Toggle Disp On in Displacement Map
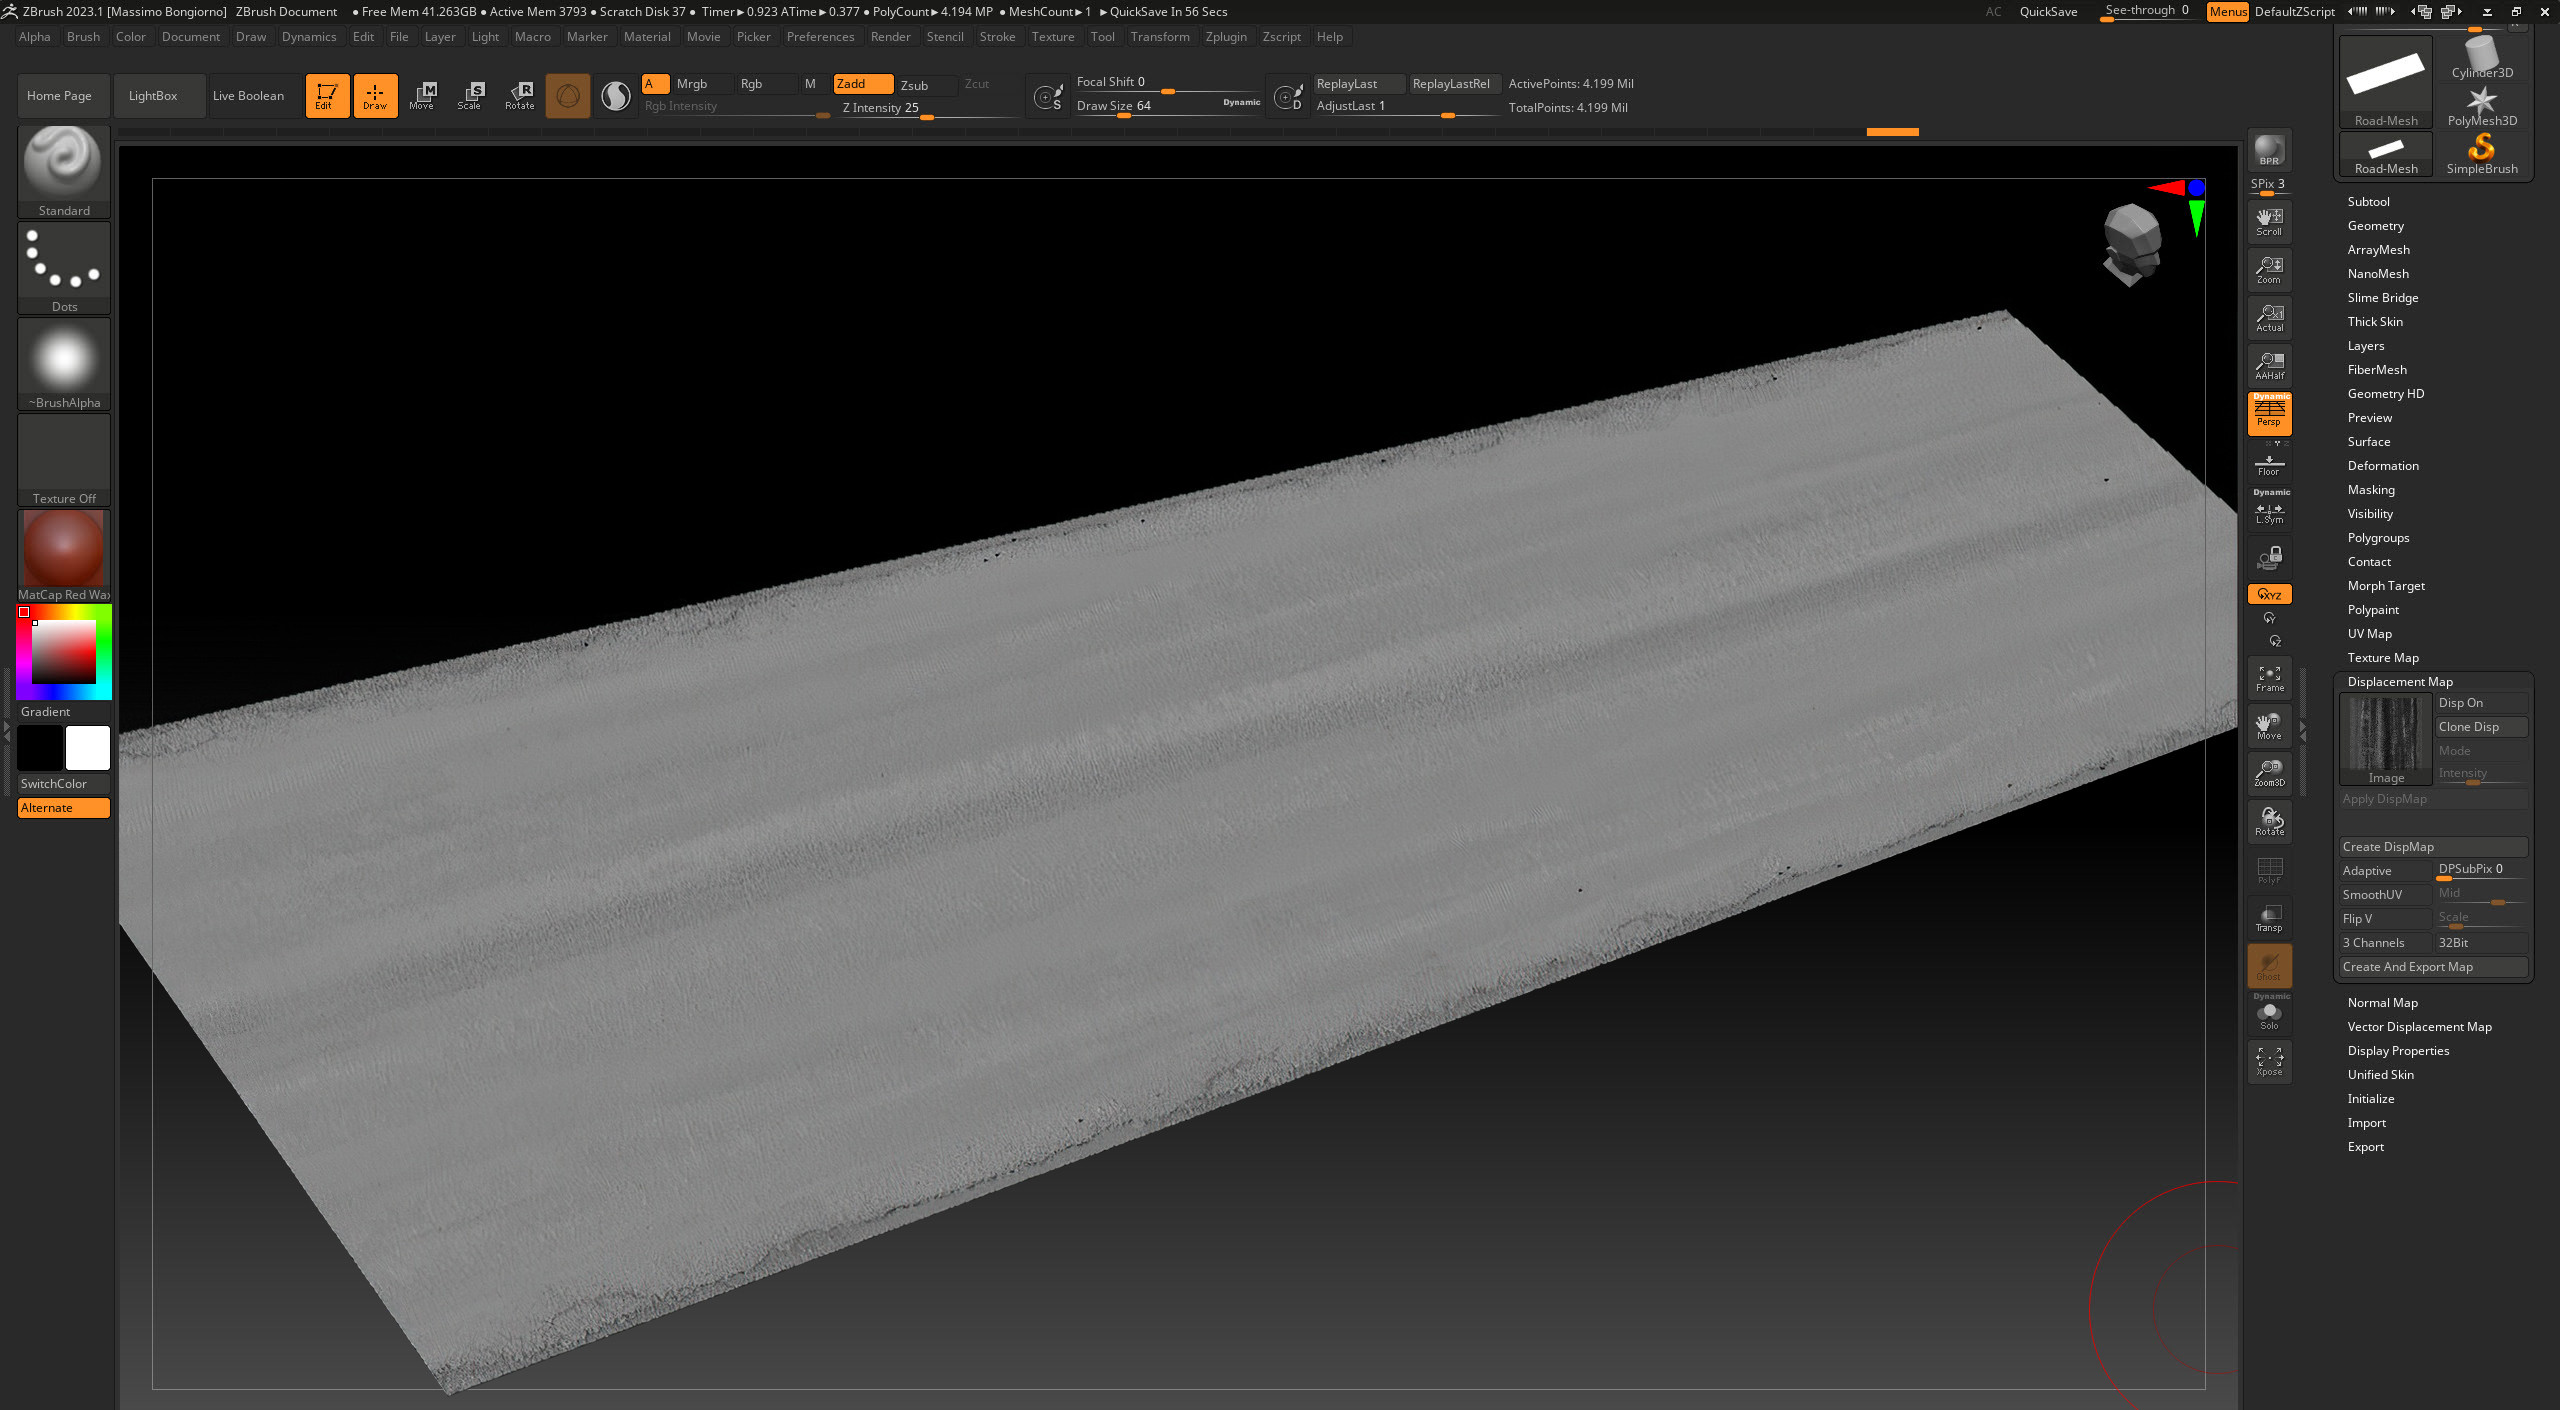The height and width of the screenshot is (1410, 2560). pos(2481,703)
